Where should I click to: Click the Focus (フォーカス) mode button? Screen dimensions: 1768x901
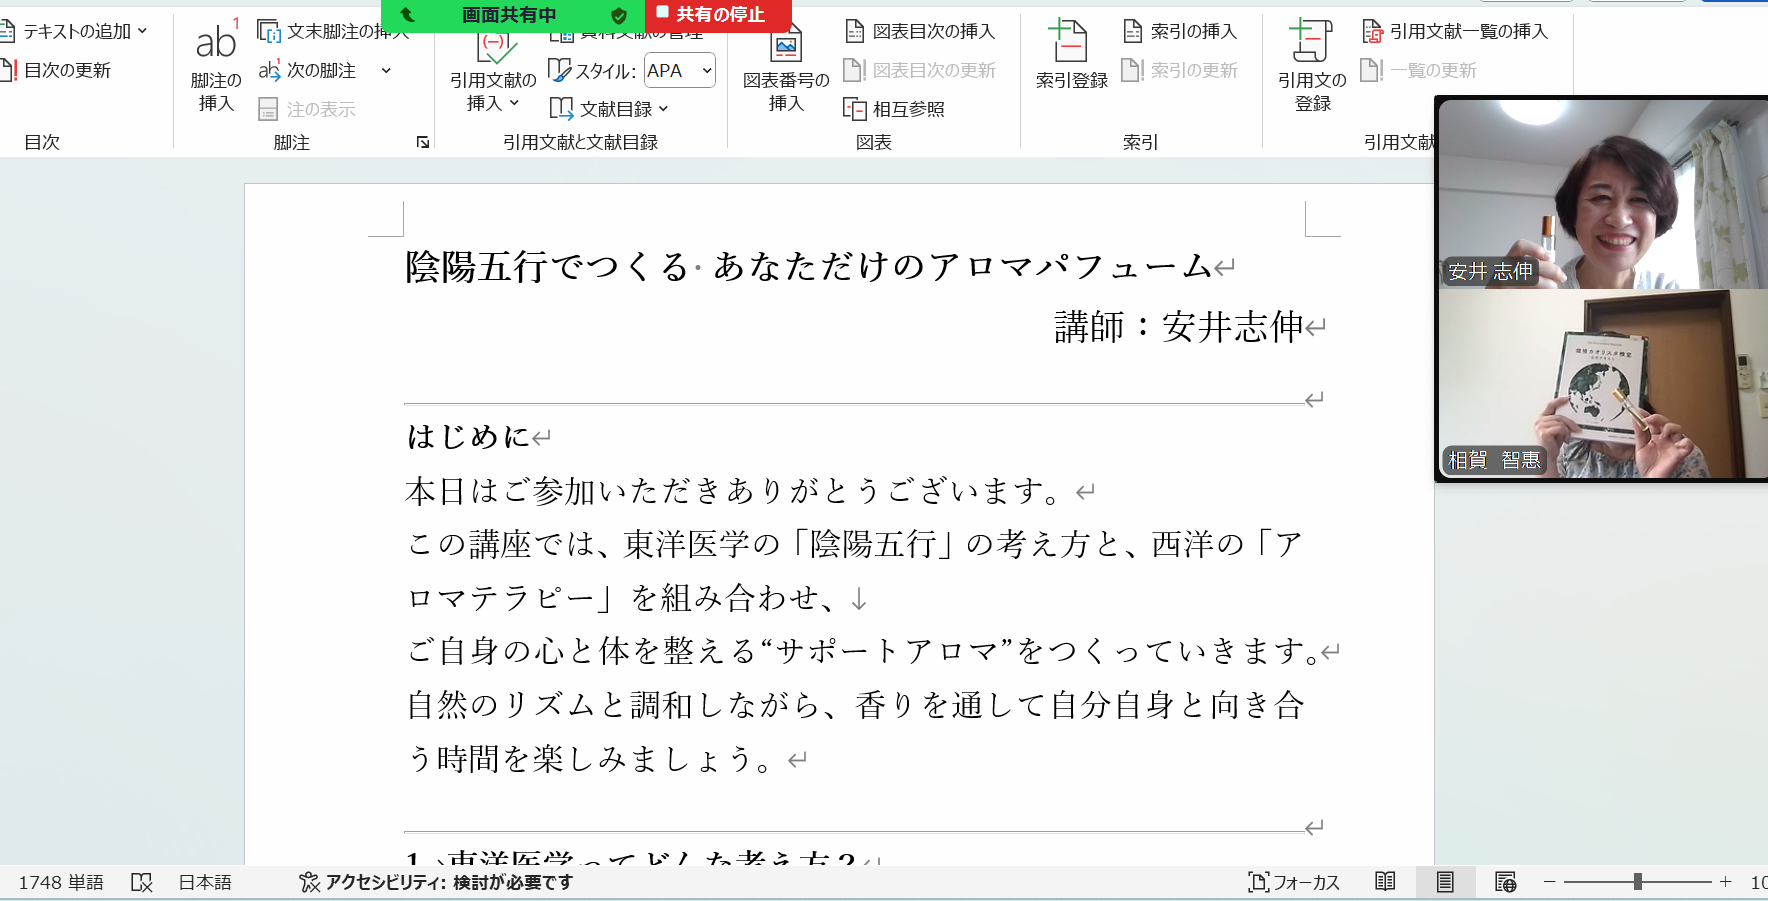1294,882
